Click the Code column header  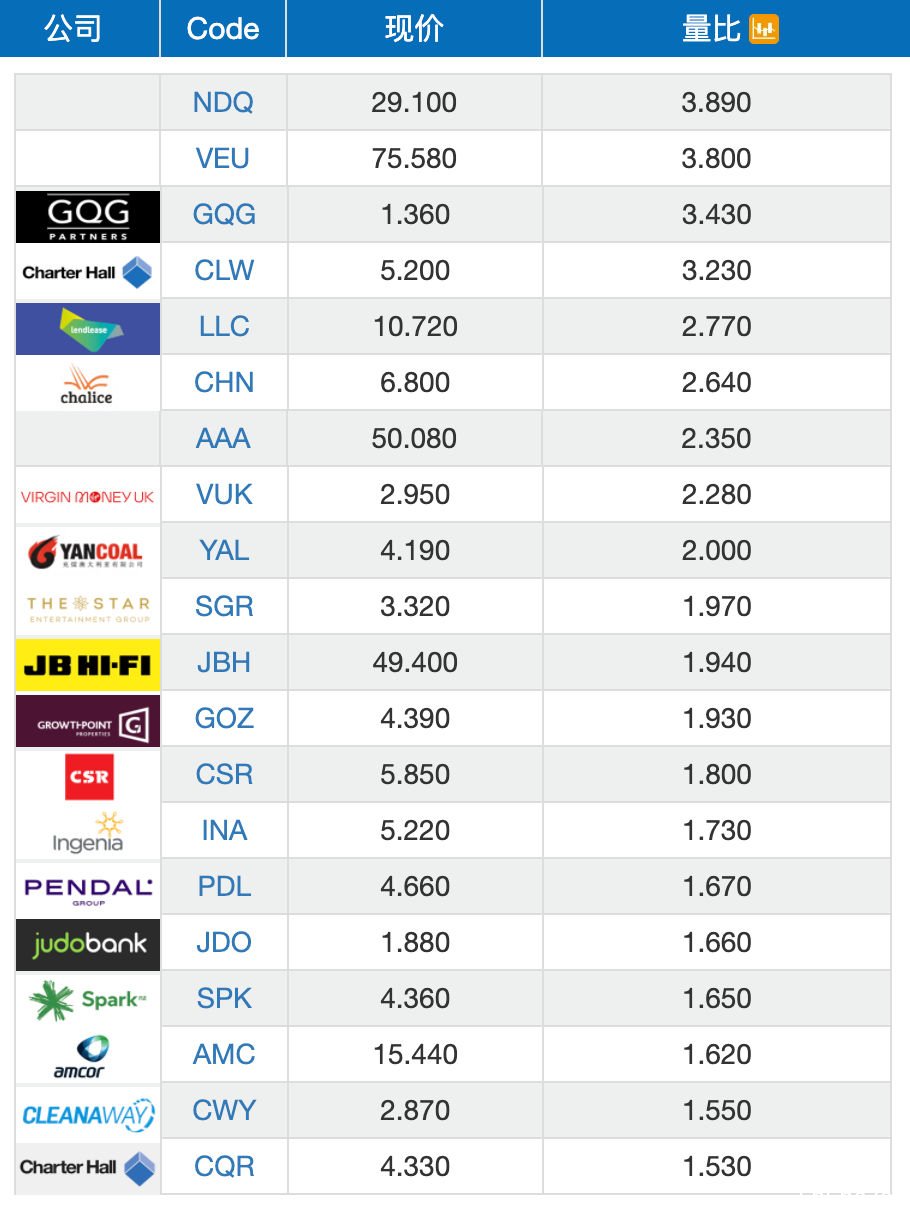pos(223,29)
